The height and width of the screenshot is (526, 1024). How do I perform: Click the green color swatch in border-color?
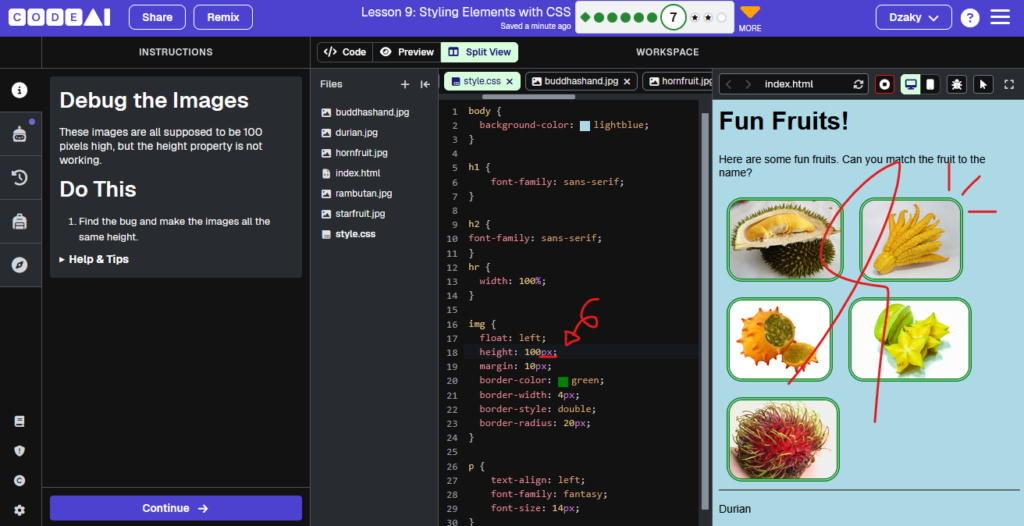click(563, 381)
